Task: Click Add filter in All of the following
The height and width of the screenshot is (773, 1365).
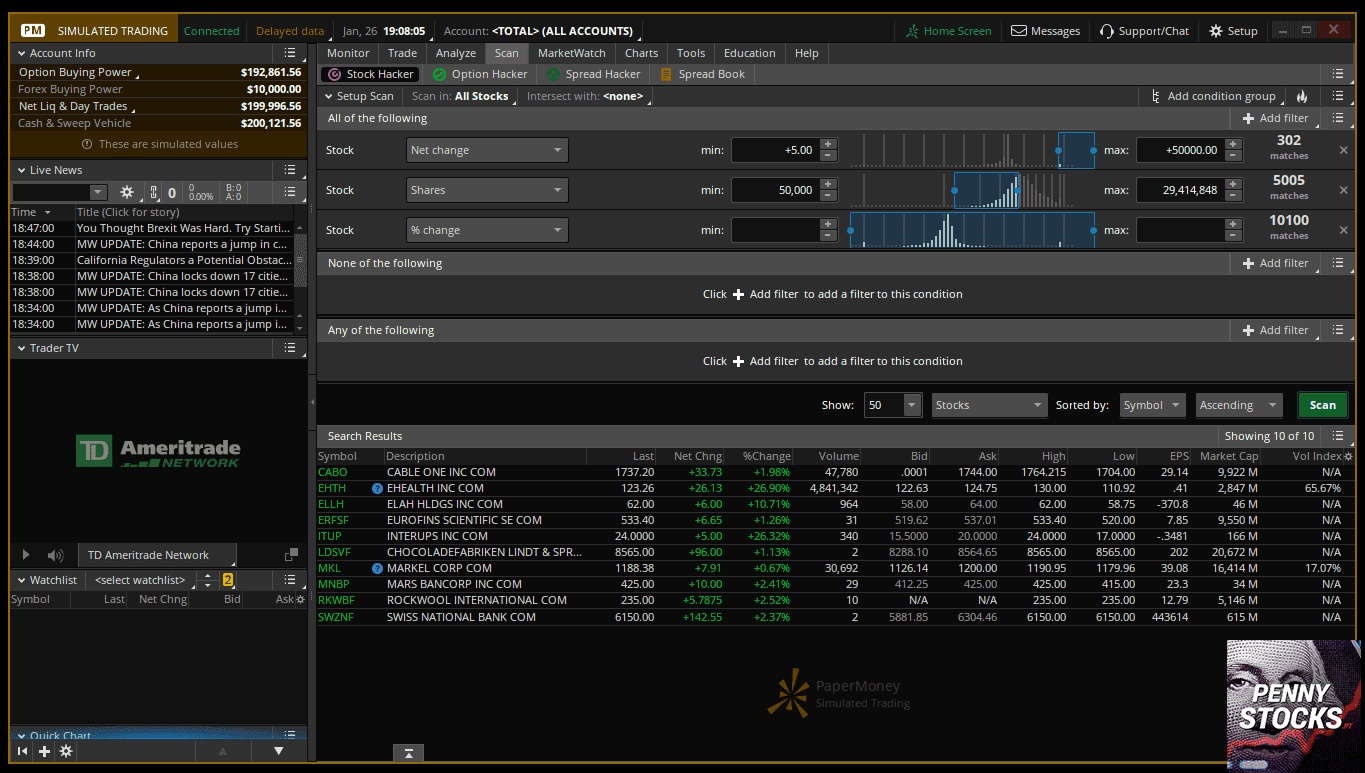Action: click(1275, 118)
